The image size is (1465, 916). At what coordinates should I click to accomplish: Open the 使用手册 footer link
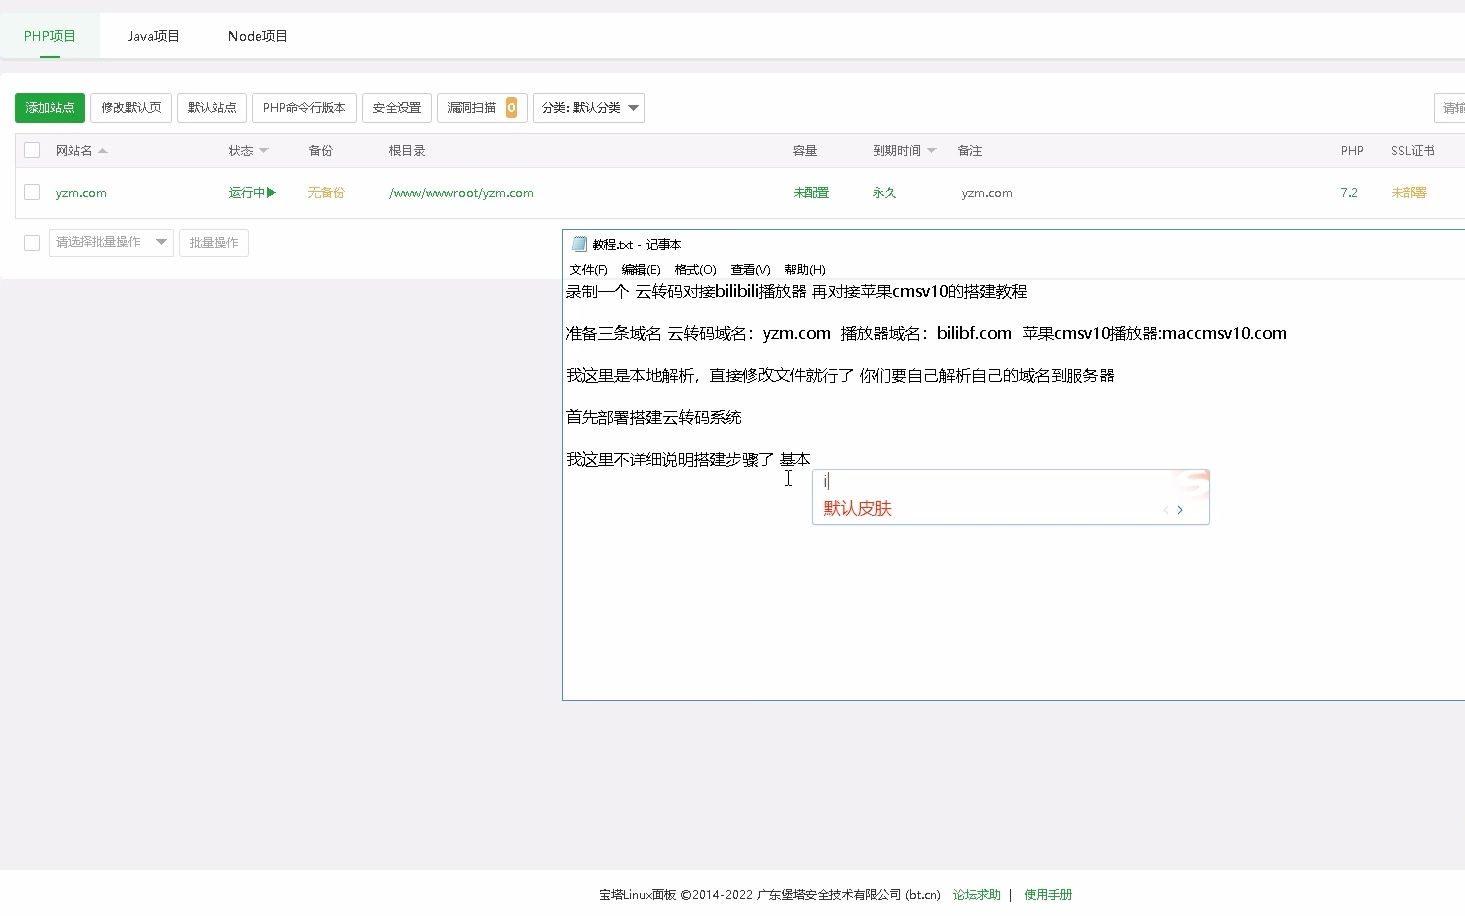pyautogui.click(x=1048, y=895)
